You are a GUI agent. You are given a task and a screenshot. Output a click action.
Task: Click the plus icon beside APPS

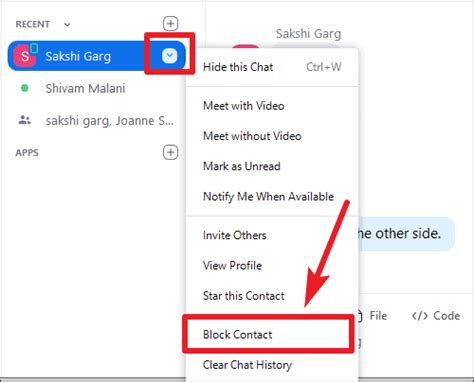pyautogui.click(x=170, y=152)
